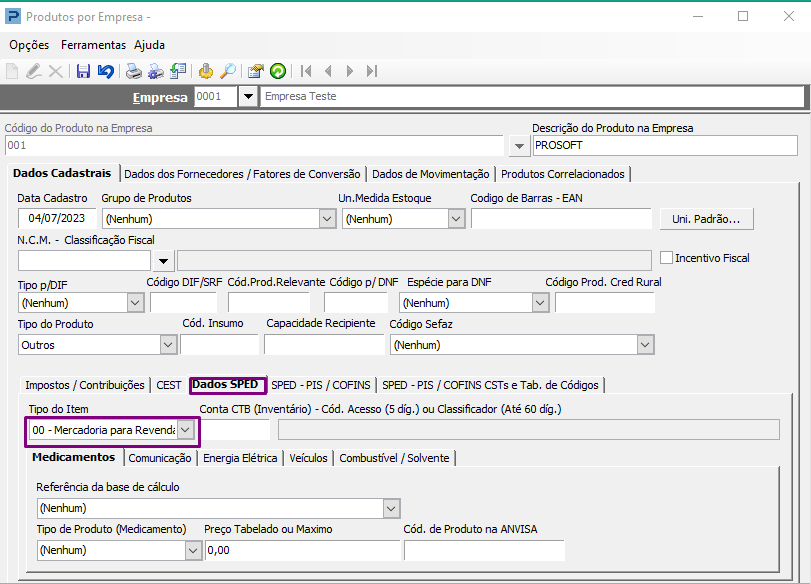Click the edit pencil toolbar icon
This screenshot has height=584, width=811.
[x=34, y=71]
